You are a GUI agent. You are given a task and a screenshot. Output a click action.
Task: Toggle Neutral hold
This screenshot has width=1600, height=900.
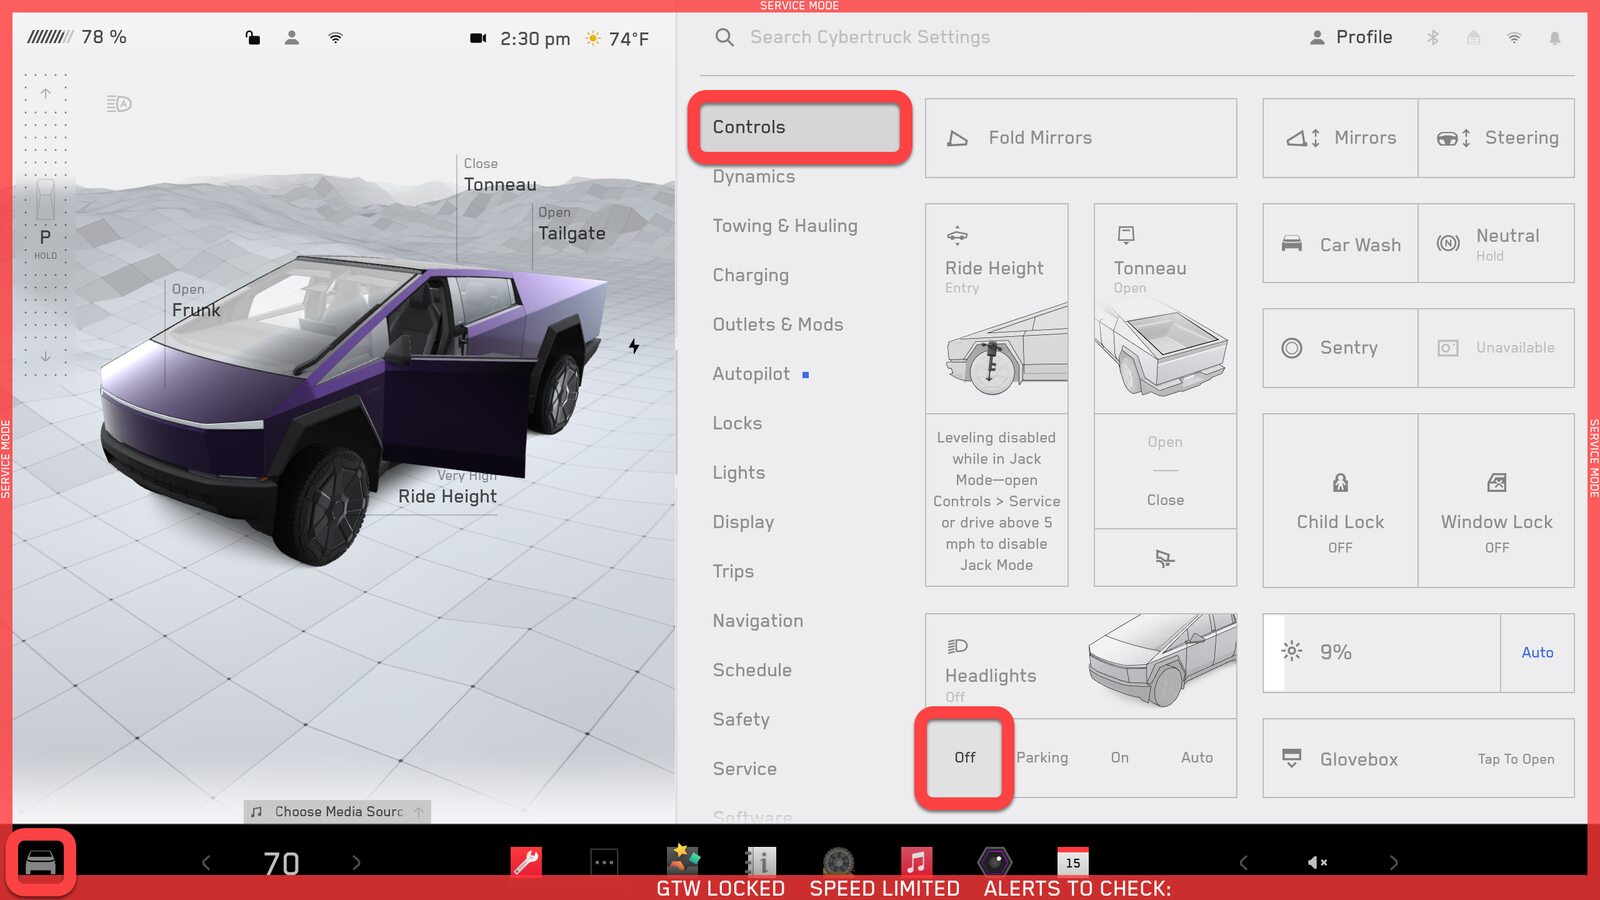click(x=1496, y=244)
